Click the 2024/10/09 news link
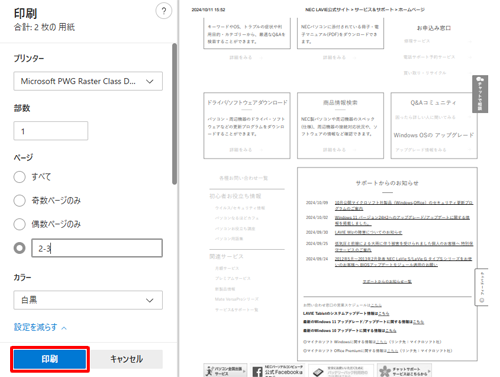This screenshot has height=377, width=500. [404, 205]
